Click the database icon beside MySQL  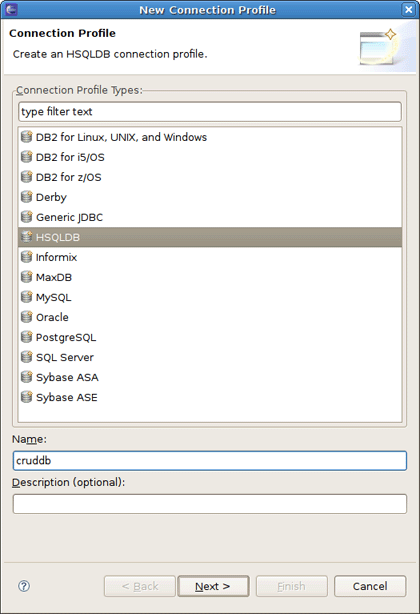point(26,297)
